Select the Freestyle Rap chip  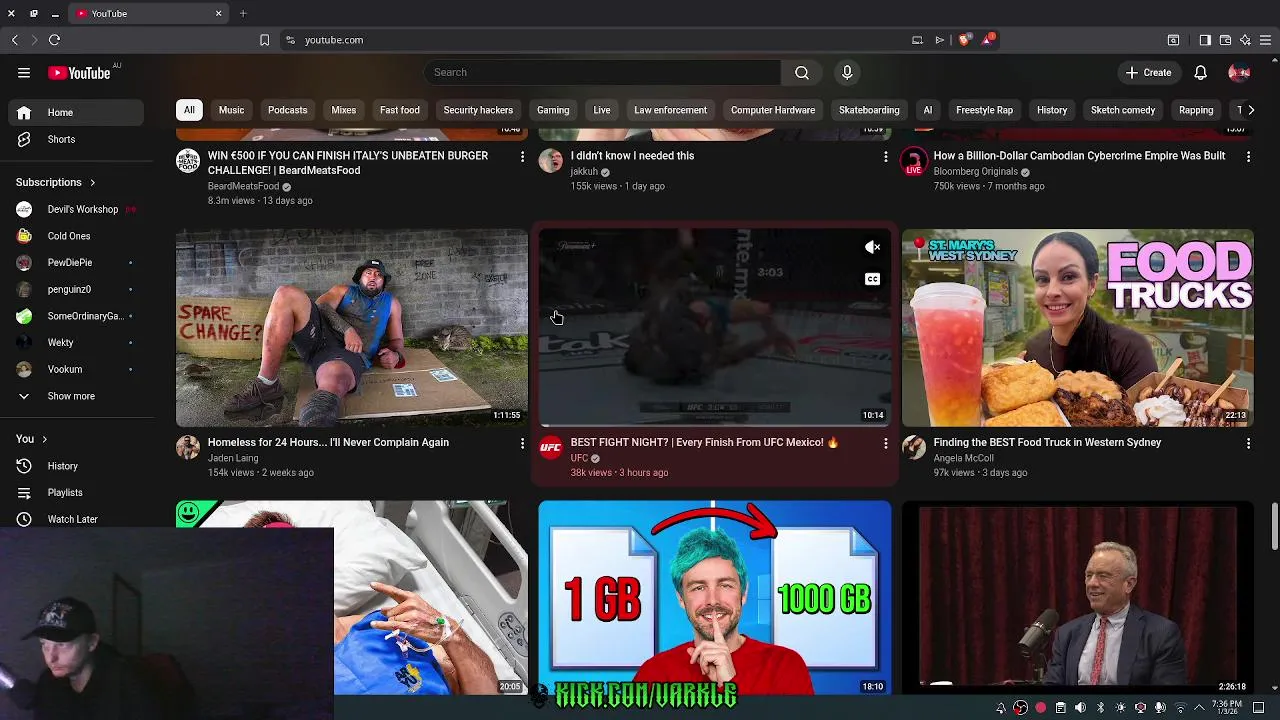point(984,110)
